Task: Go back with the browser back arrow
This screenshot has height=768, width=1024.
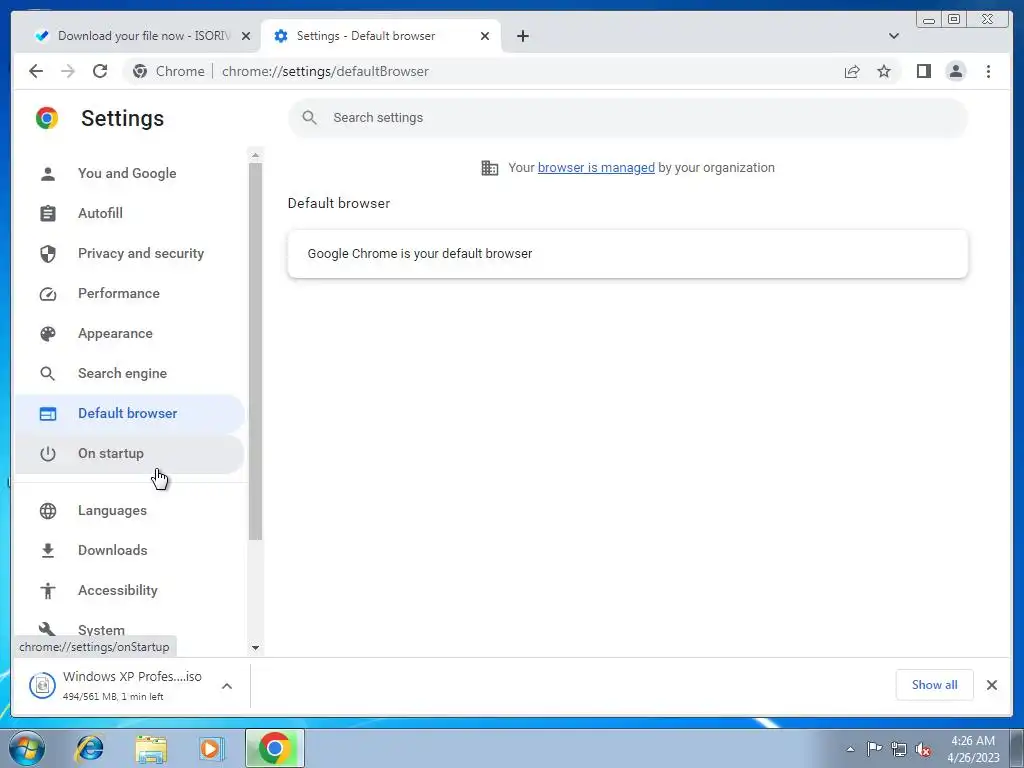Action: [x=36, y=71]
